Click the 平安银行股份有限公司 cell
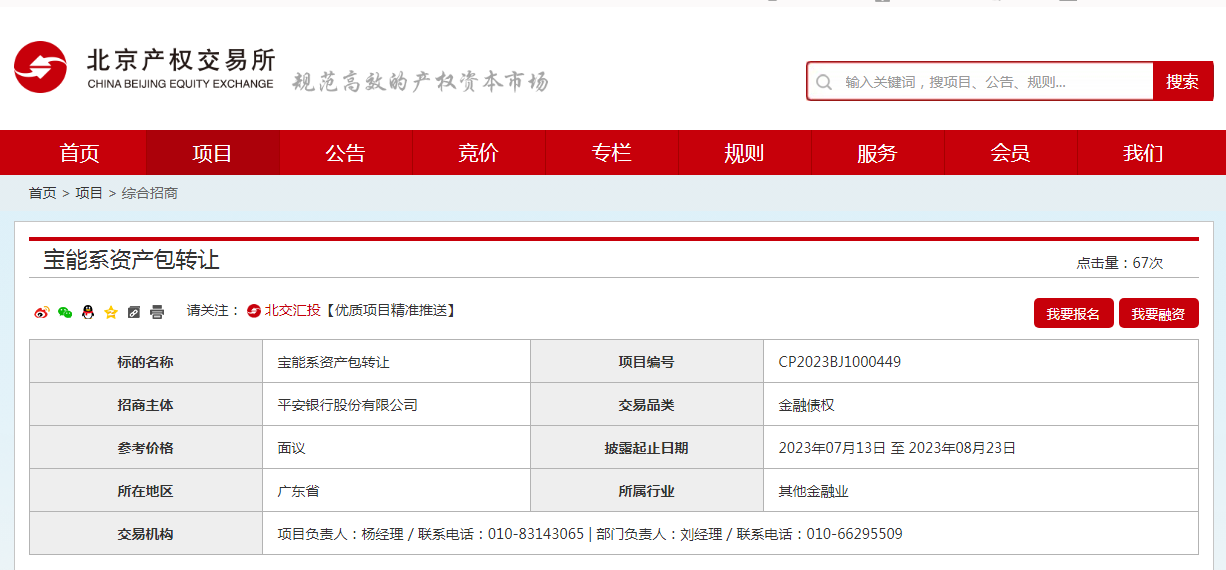Image resolution: width=1226 pixels, height=570 pixels. click(x=396, y=405)
